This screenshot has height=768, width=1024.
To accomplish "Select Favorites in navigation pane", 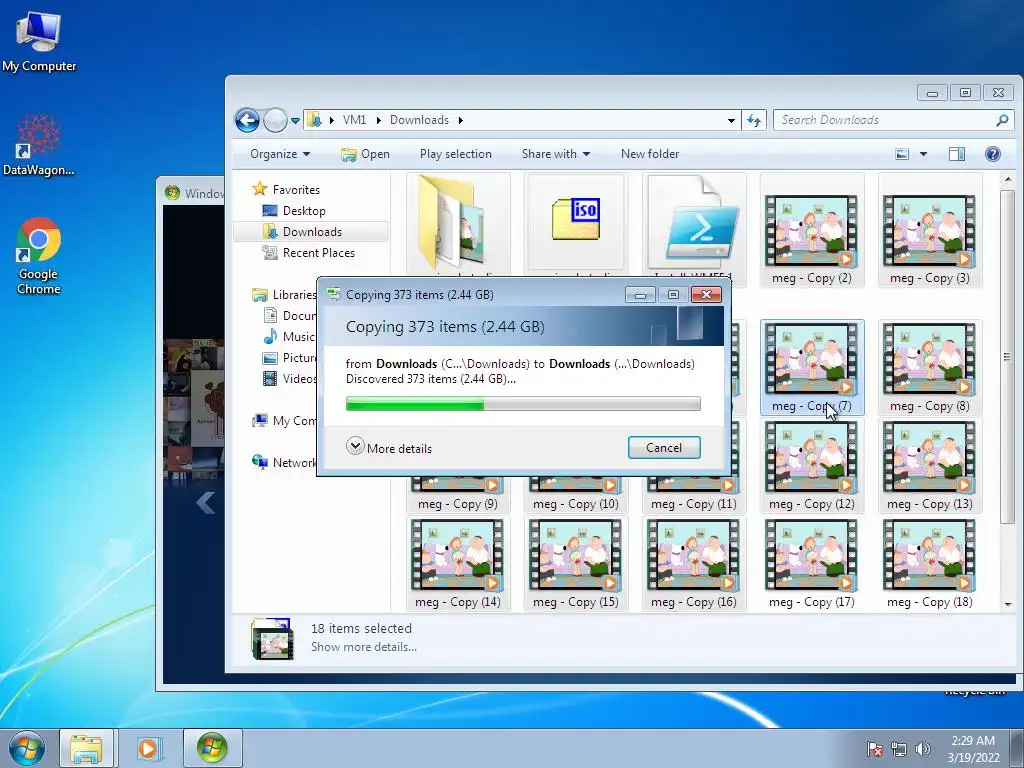I will [287, 189].
